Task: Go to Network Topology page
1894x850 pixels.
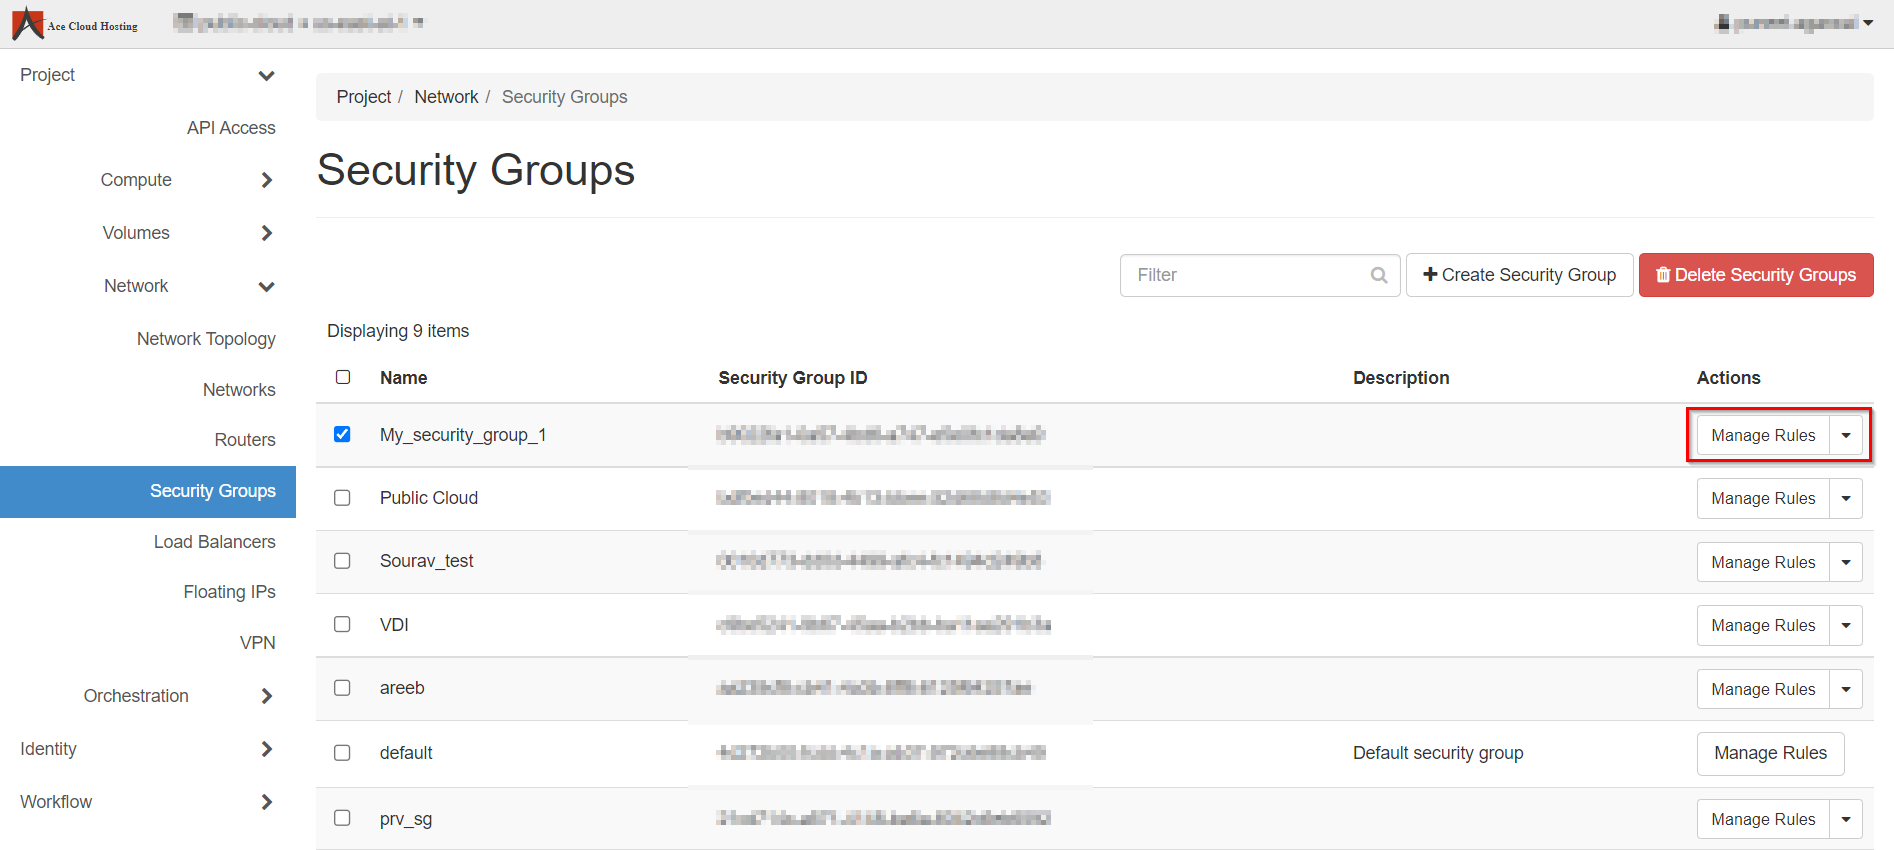Action: tap(206, 339)
